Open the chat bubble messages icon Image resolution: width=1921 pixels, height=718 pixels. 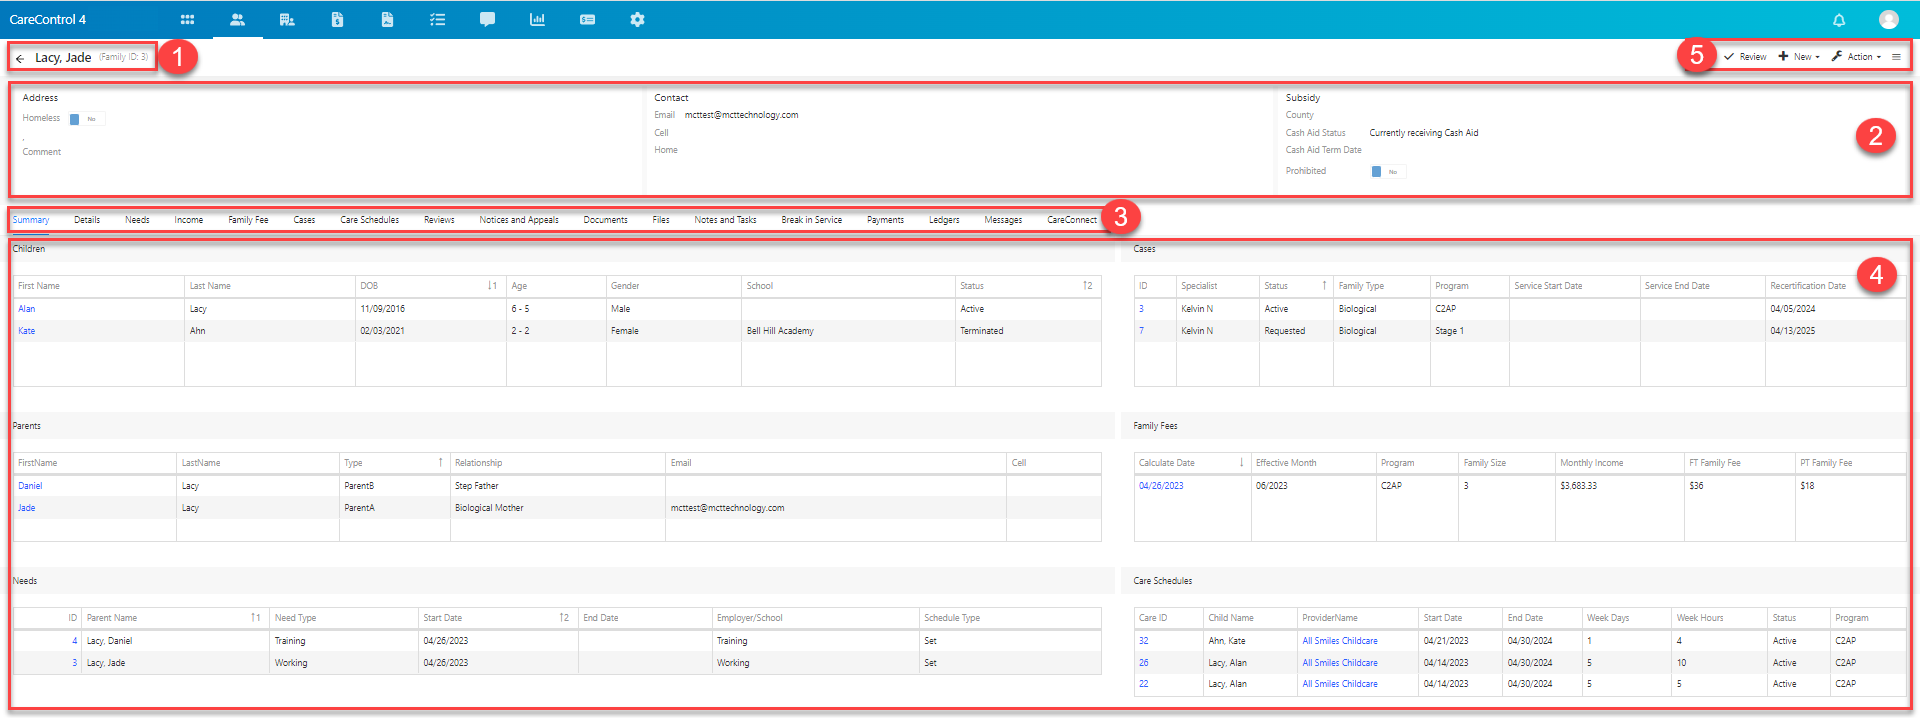487,20
